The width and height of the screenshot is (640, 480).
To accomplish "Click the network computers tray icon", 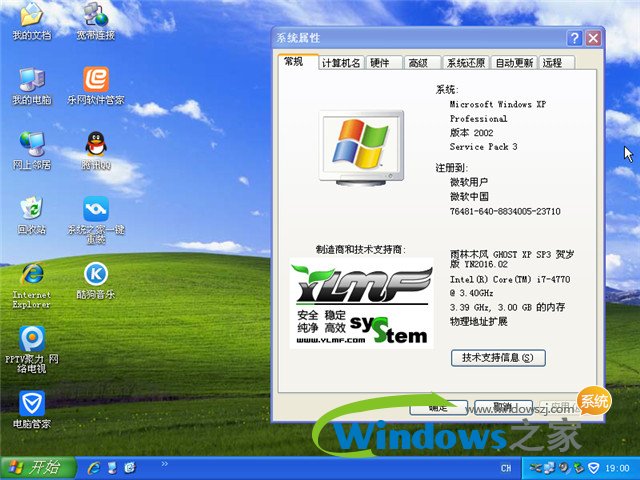I will coord(549,468).
